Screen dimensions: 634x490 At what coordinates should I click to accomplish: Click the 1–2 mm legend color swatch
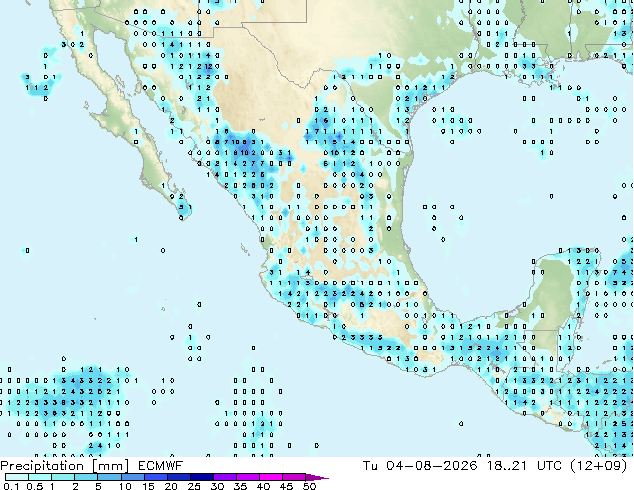pyautogui.click(x=63, y=477)
